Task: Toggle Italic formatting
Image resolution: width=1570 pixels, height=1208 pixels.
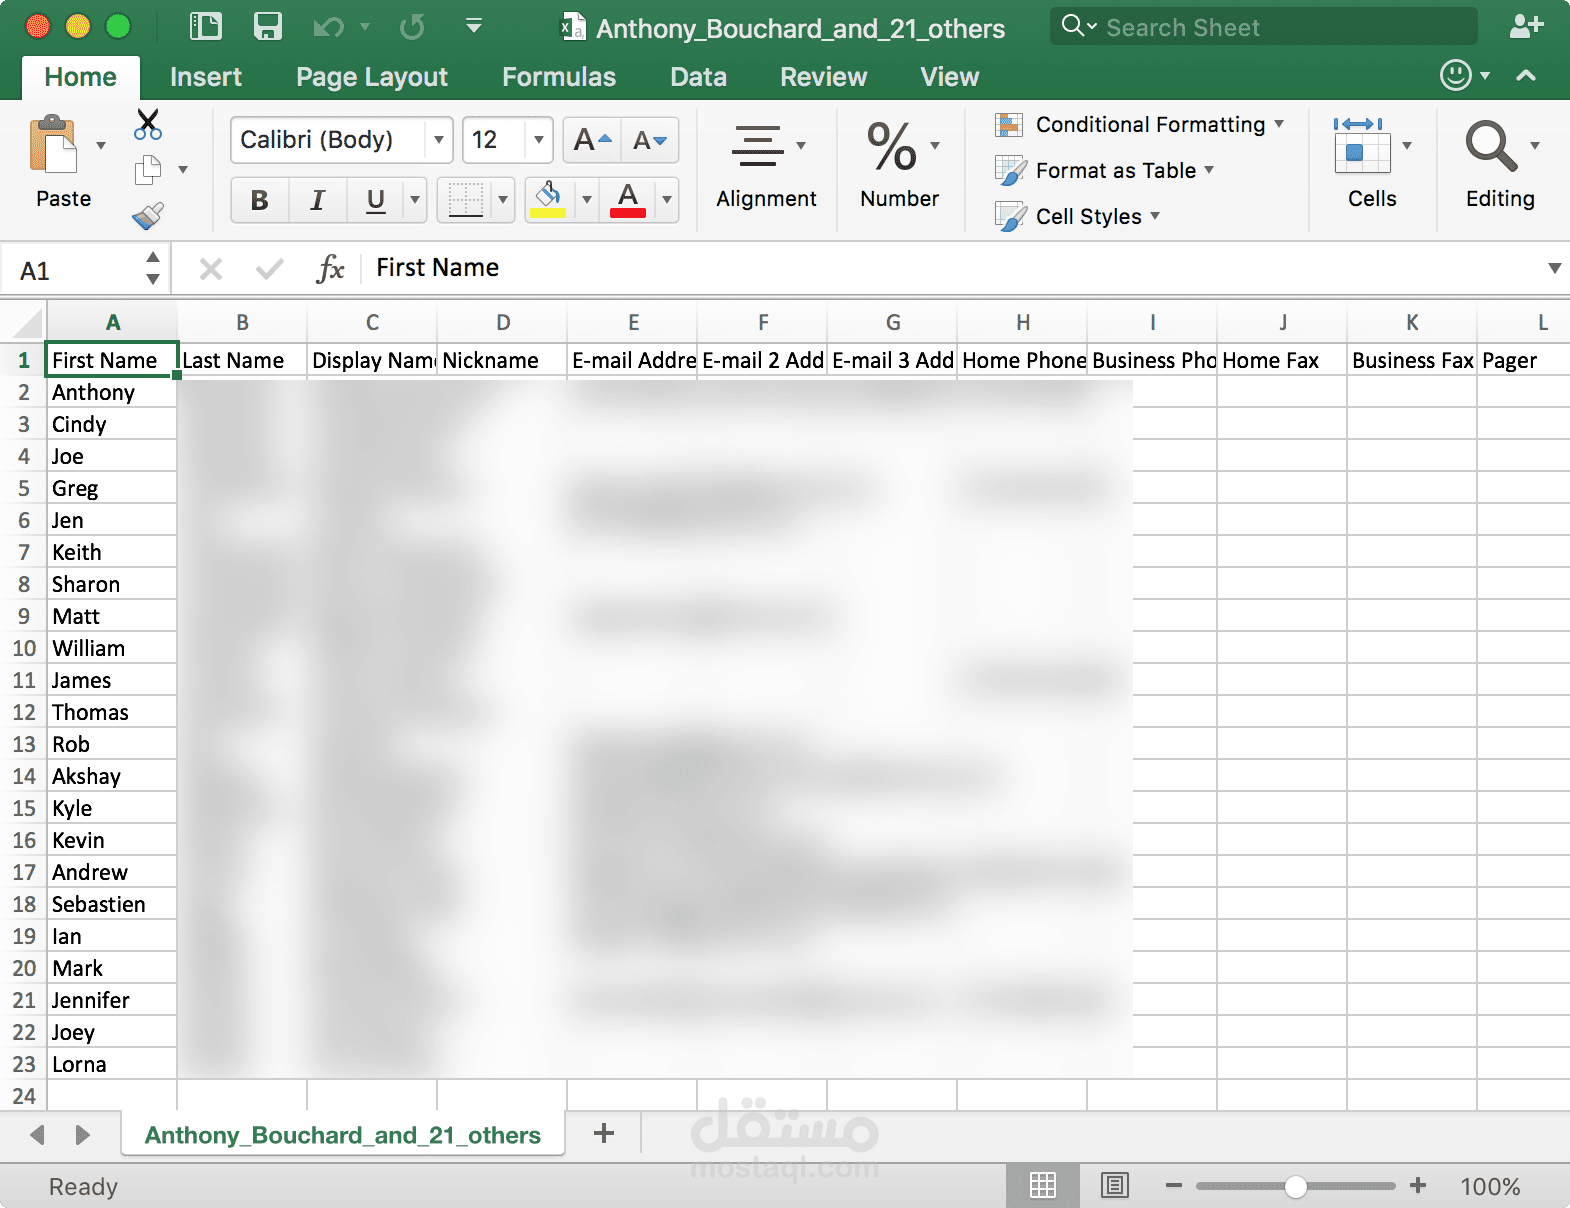Action: pyautogui.click(x=318, y=200)
